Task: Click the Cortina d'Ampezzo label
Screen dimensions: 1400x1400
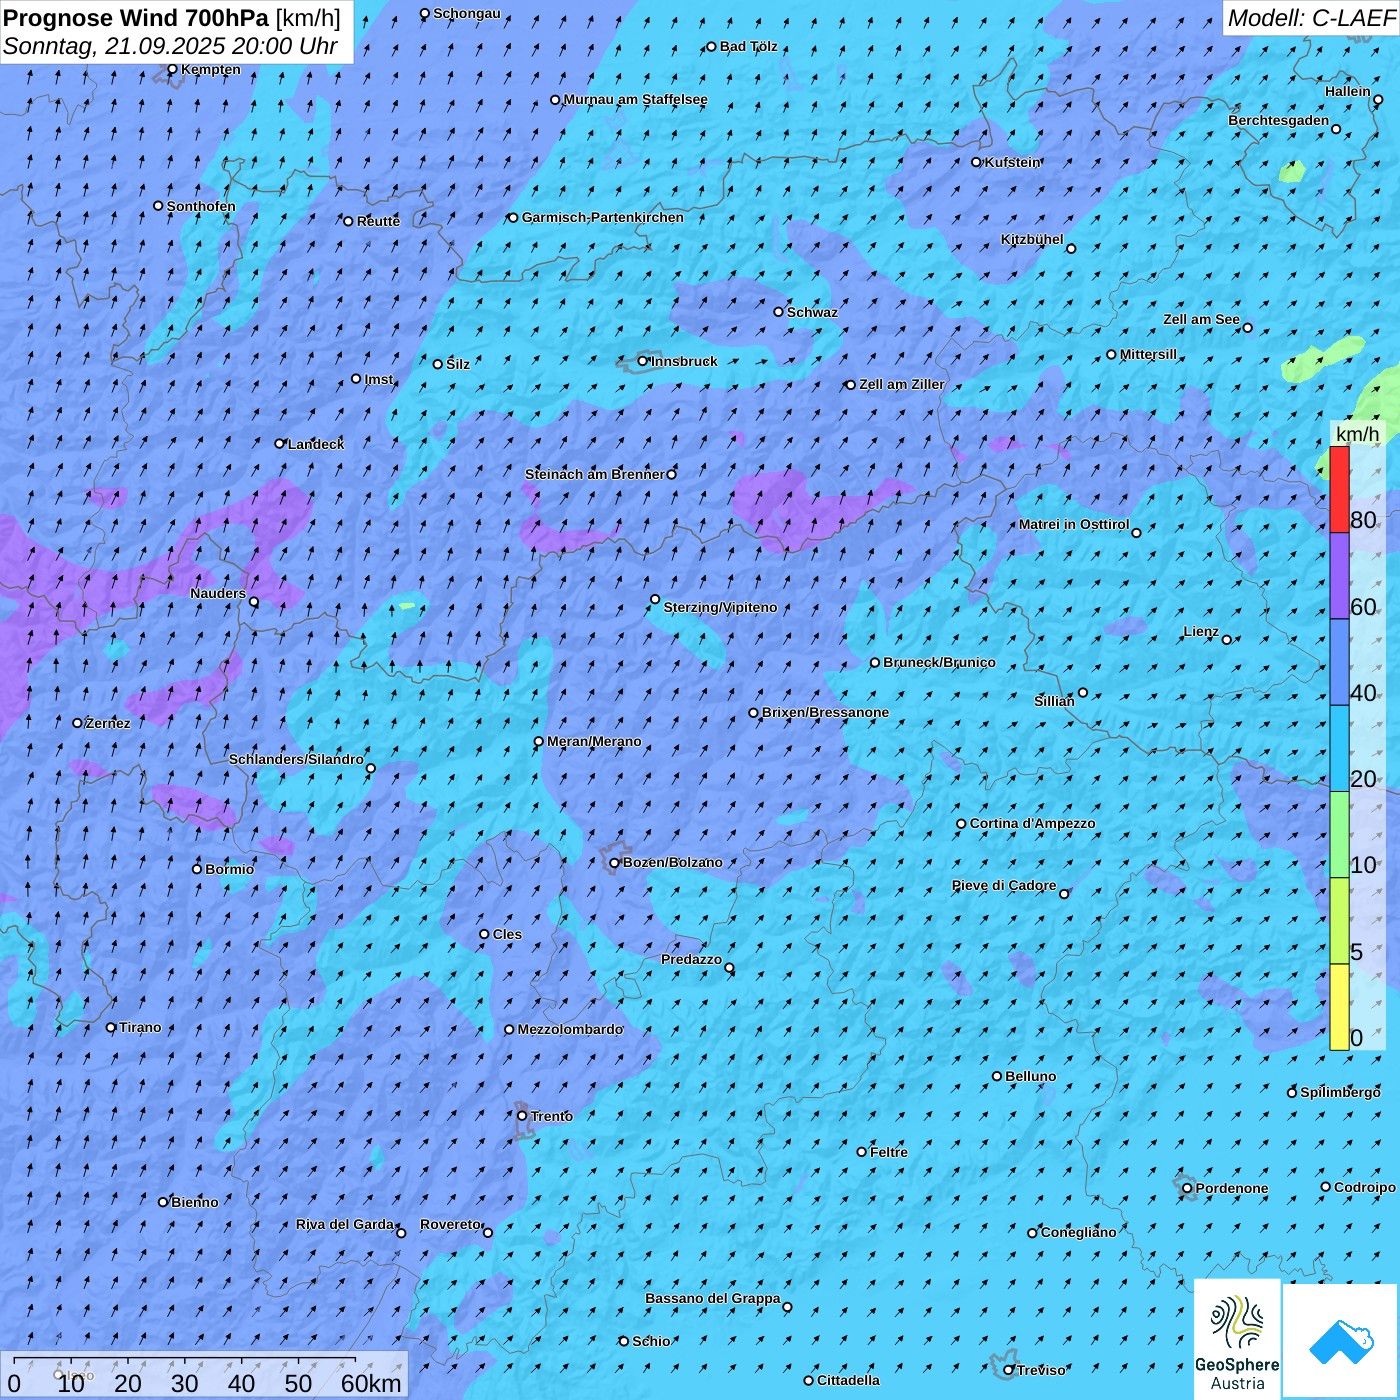Action: (1033, 823)
